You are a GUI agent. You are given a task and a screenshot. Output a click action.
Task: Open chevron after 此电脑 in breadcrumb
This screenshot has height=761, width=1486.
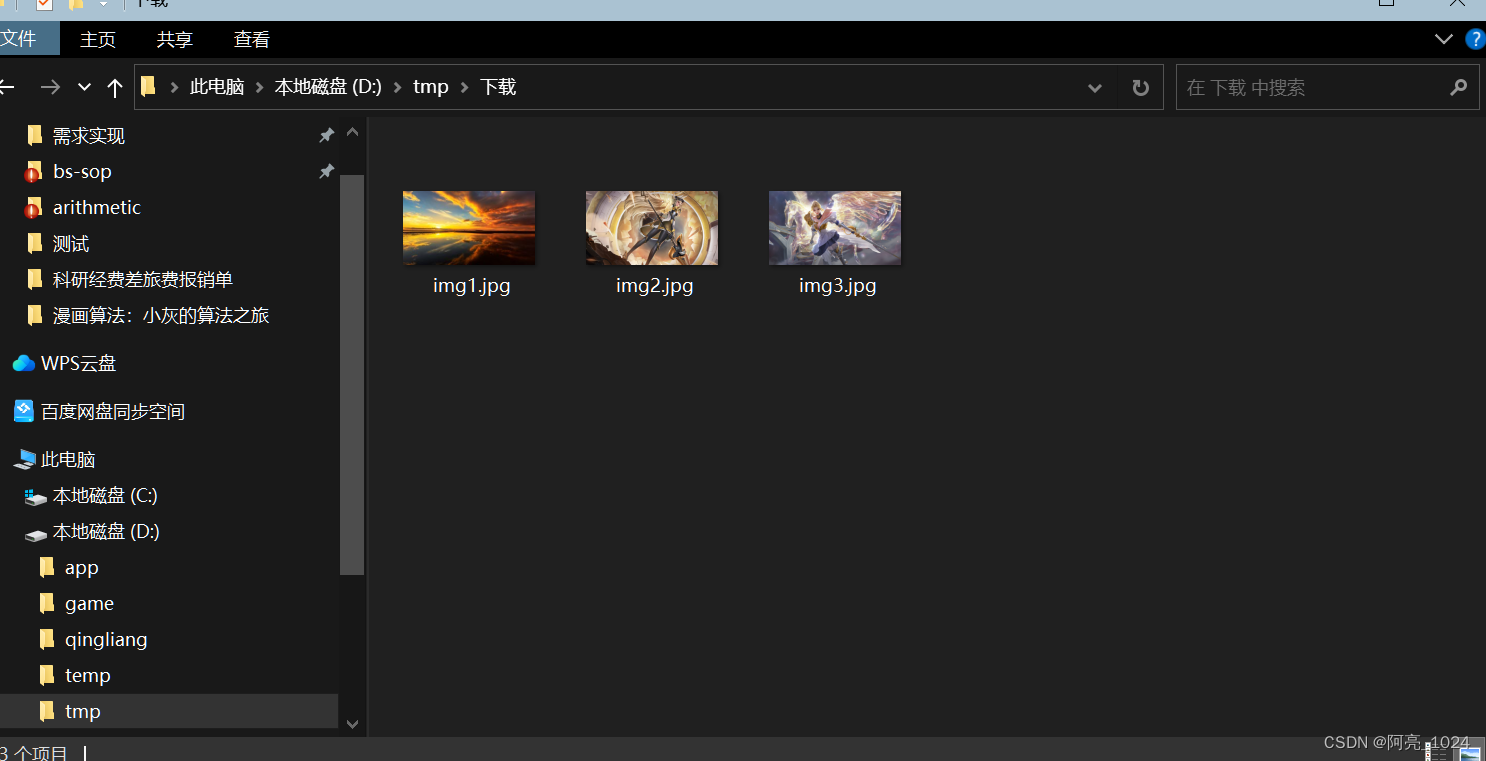coord(259,87)
